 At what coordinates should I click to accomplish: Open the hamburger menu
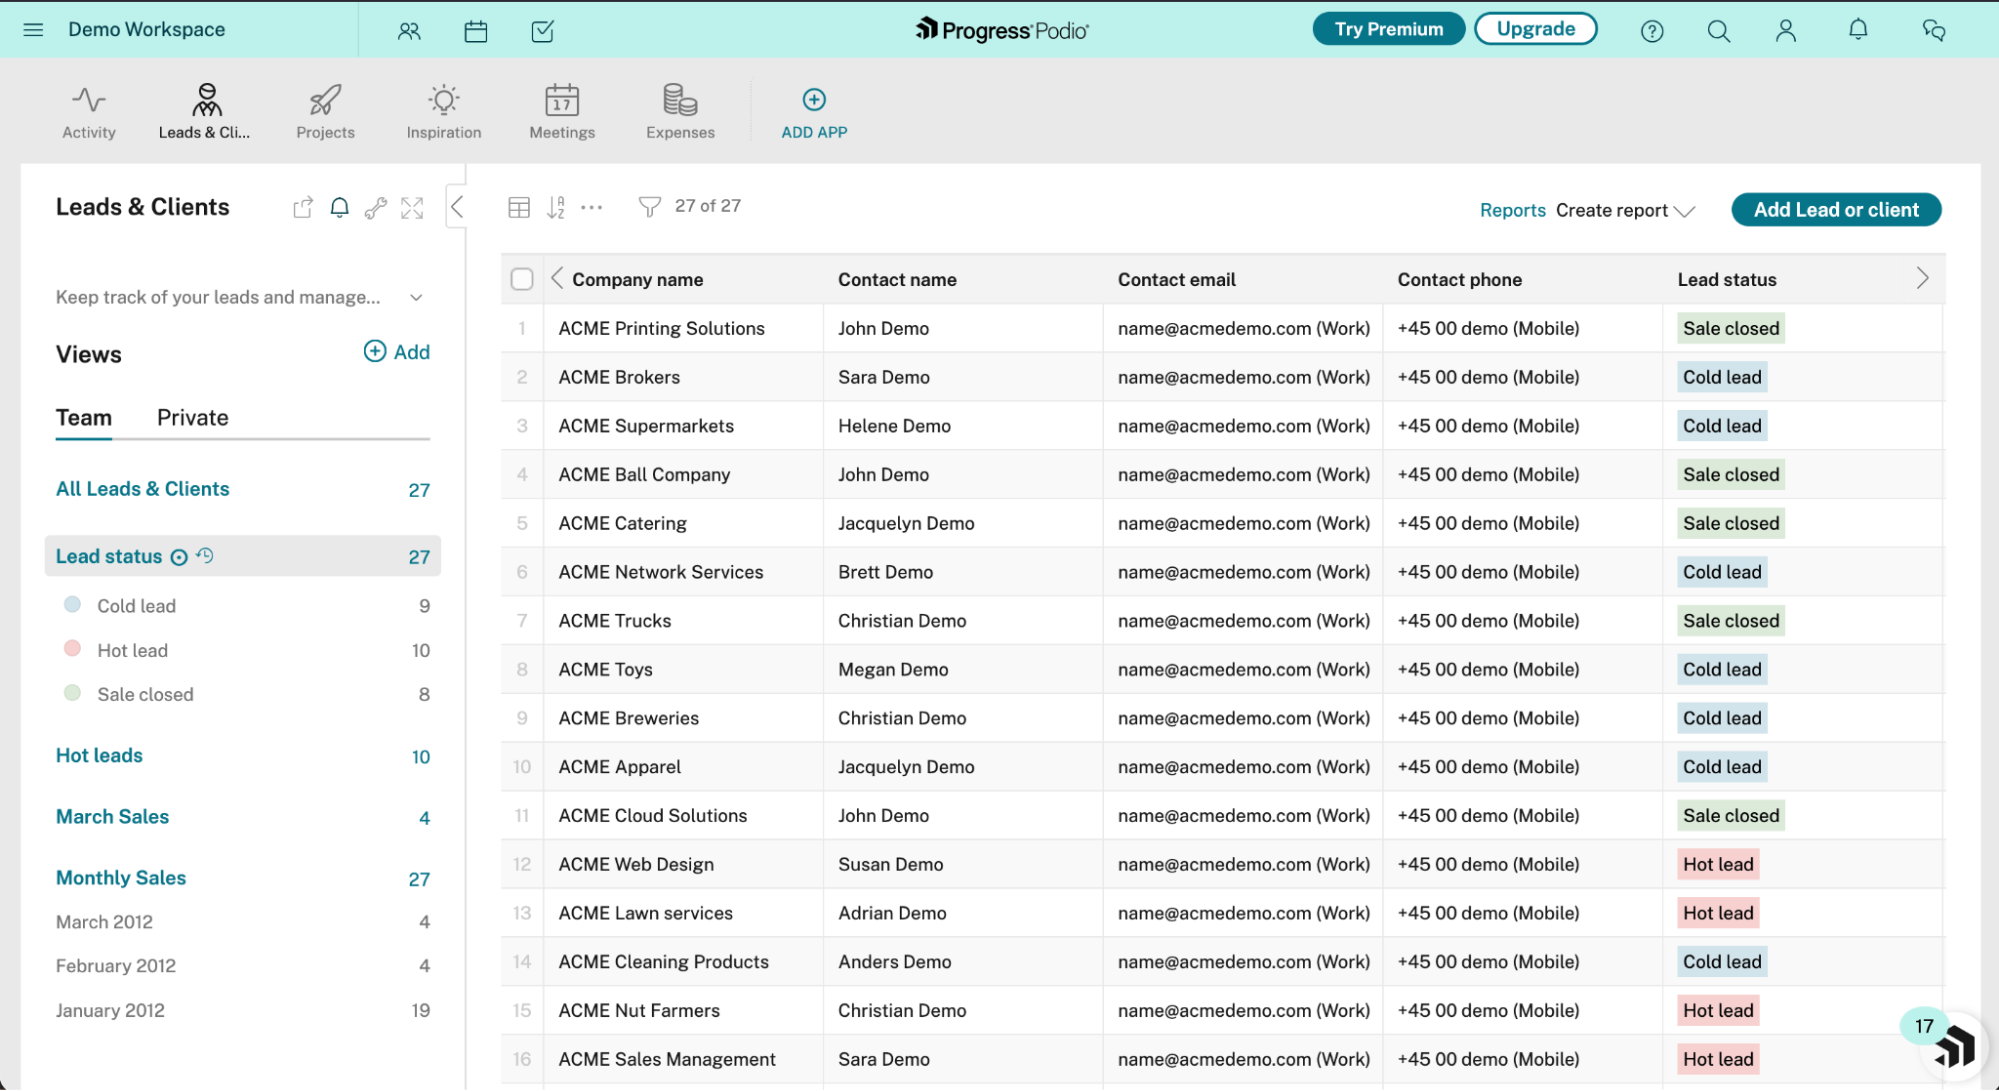(x=33, y=30)
